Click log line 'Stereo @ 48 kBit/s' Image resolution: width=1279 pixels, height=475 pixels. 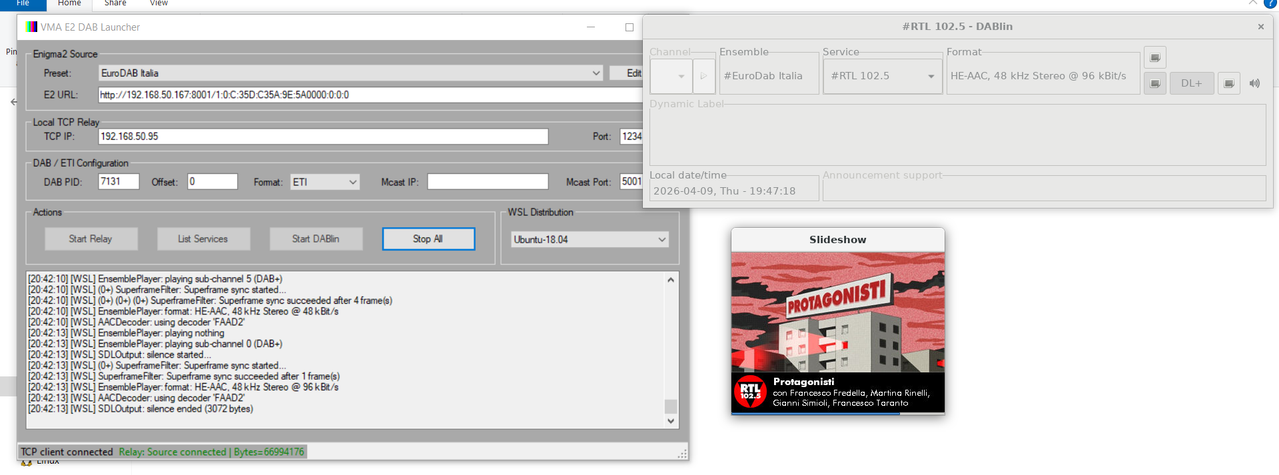(x=183, y=311)
